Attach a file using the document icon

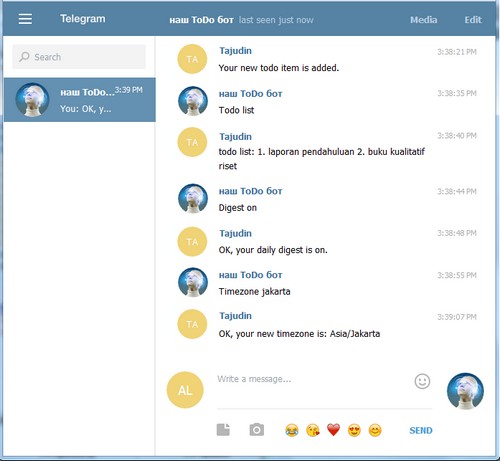[223, 430]
